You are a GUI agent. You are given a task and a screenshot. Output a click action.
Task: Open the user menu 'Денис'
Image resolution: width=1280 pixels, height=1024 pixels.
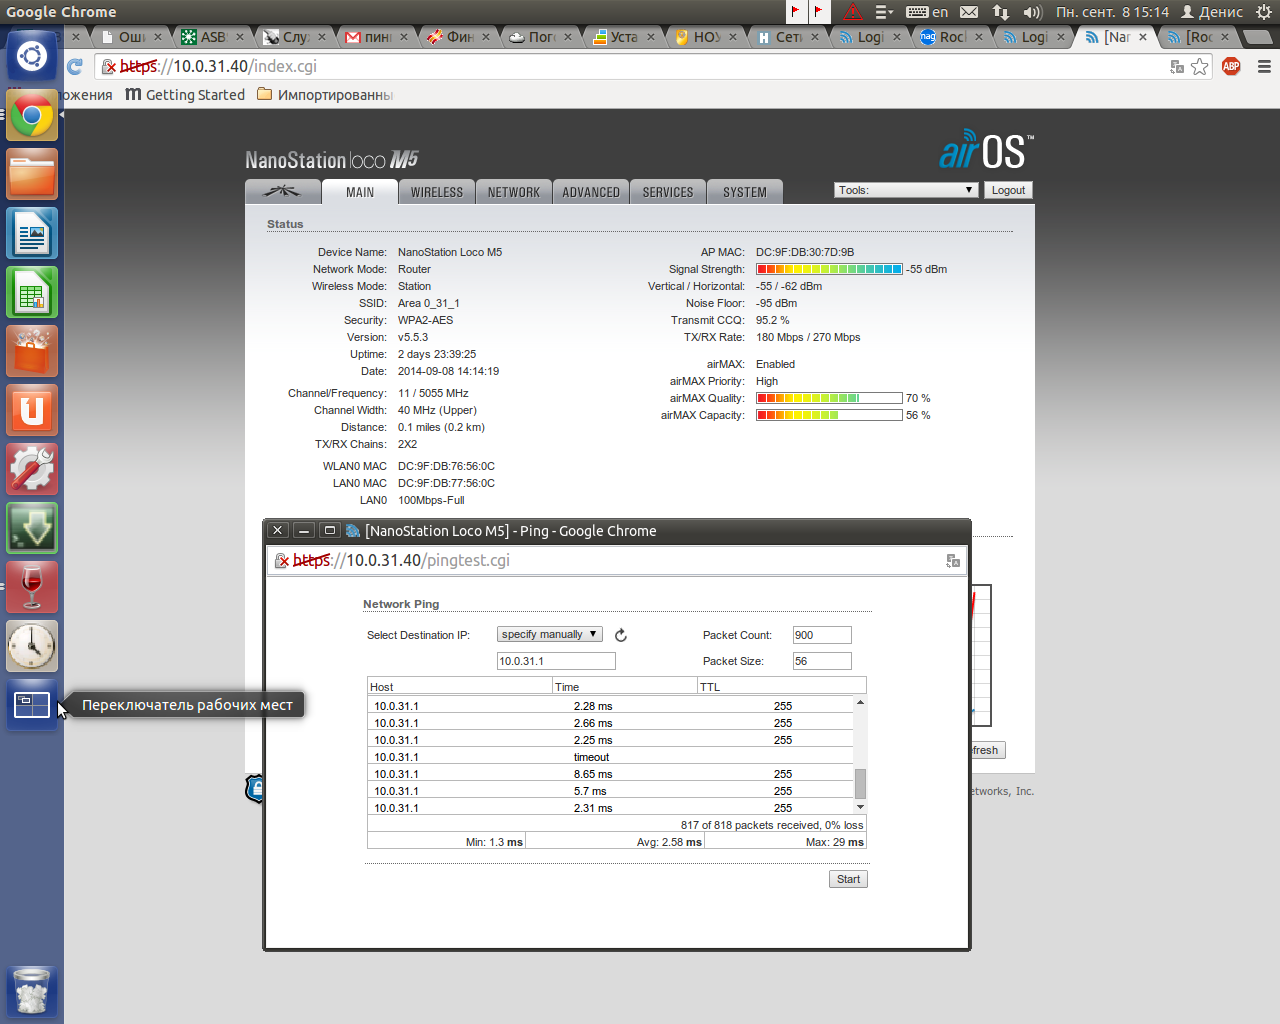(x=1212, y=12)
